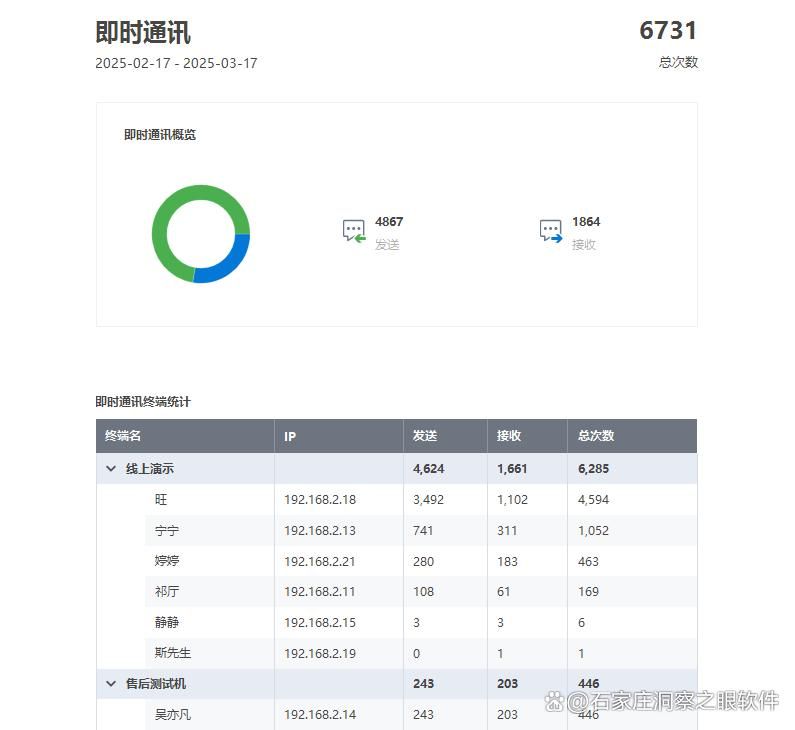Select the 线上演示 group row label
Image resolution: width=795 pixels, height=730 pixels.
(150, 469)
